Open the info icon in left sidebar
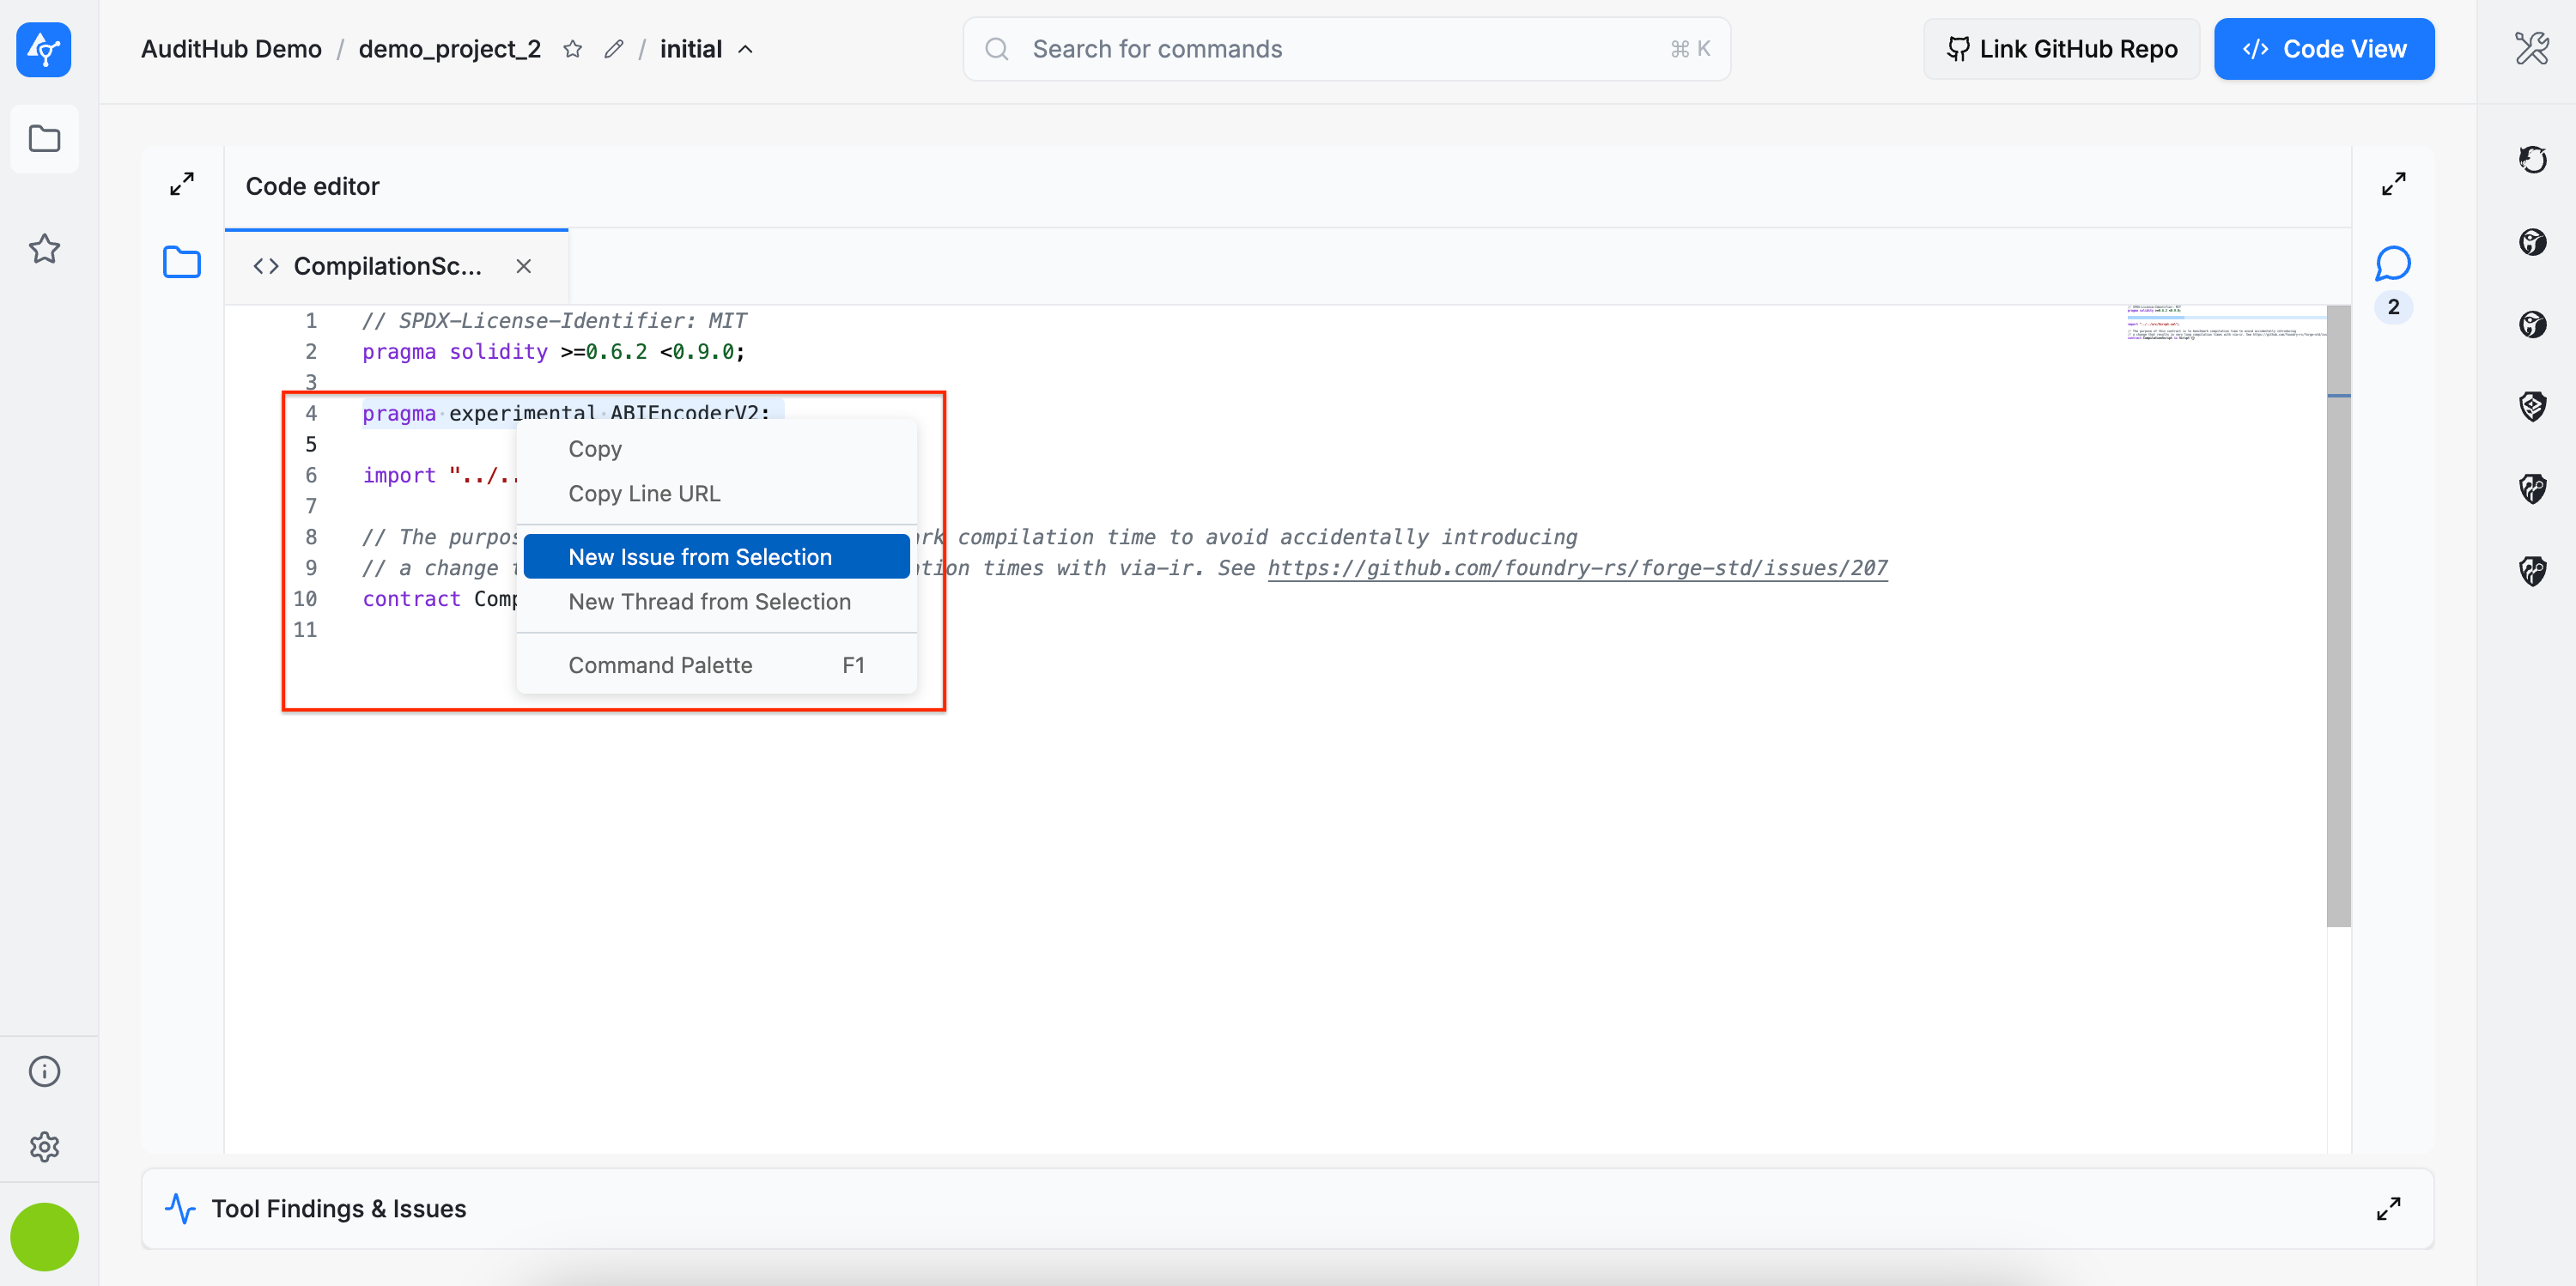2576x1286 pixels. 44,1071
